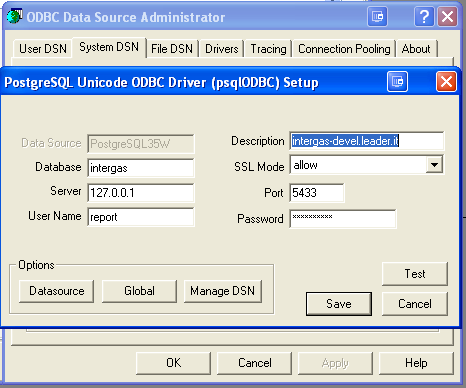Click the Password label
This screenshot has height=388, width=466.
(x=260, y=219)
